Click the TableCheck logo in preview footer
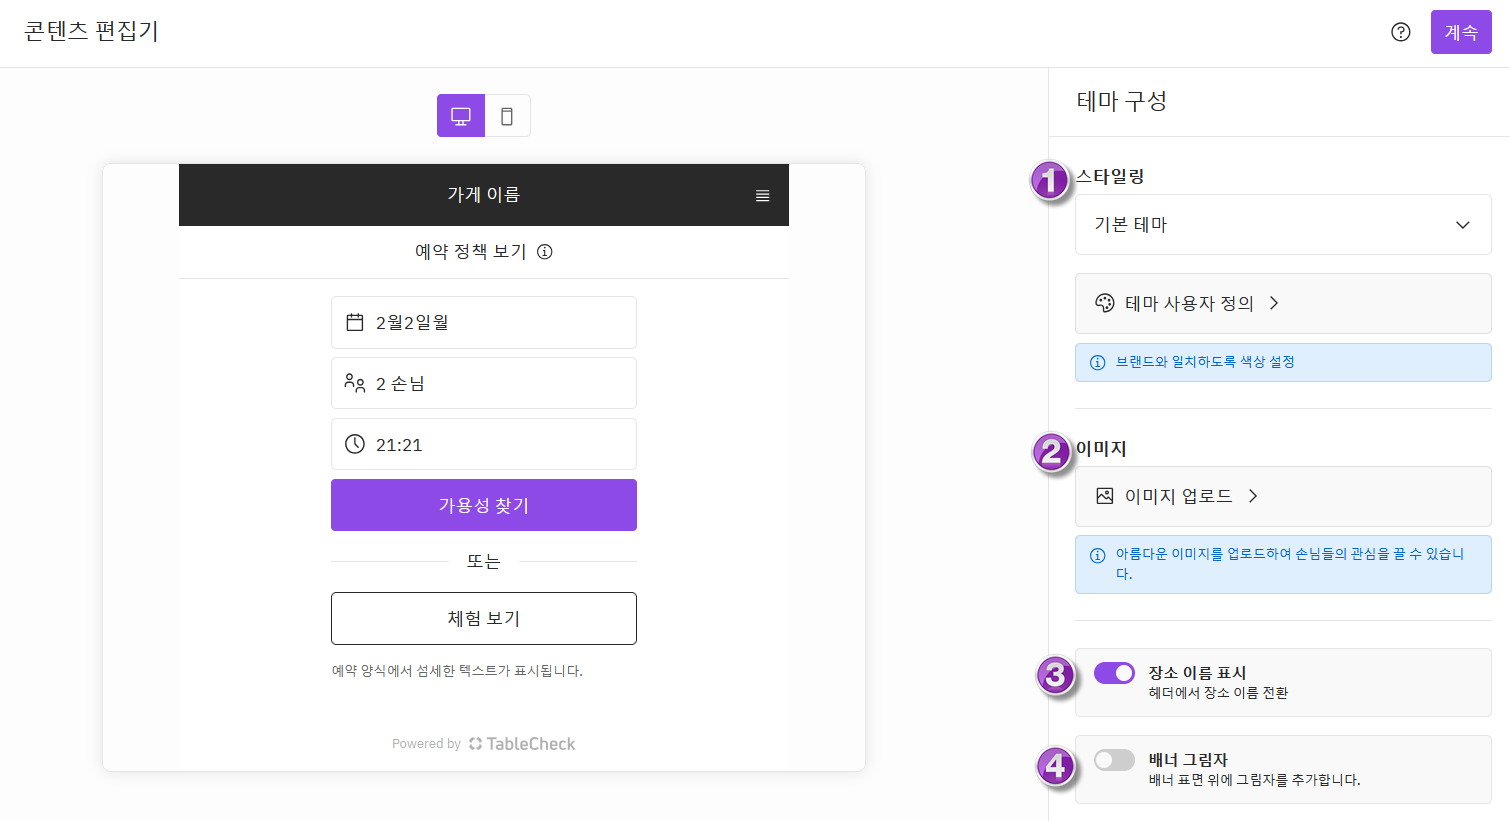 [522, 744]
